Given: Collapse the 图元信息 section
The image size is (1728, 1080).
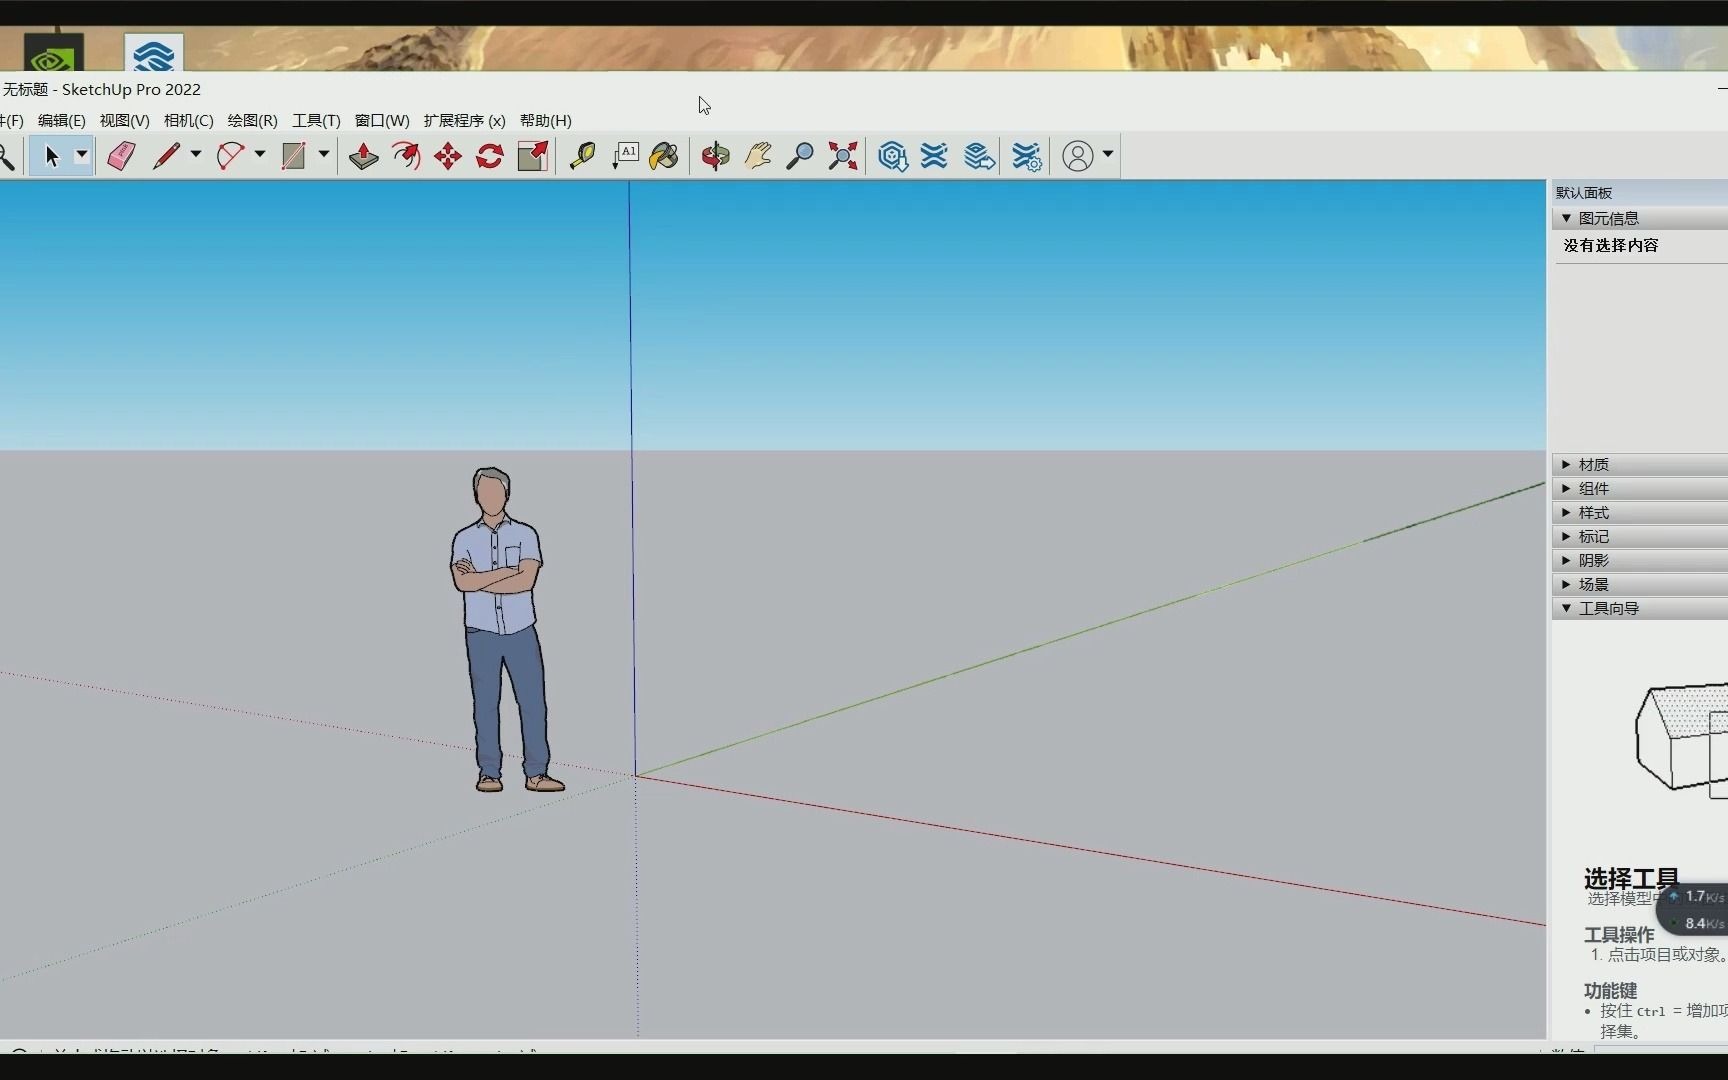Looking at the screenshot, I should pos(1567,218).
